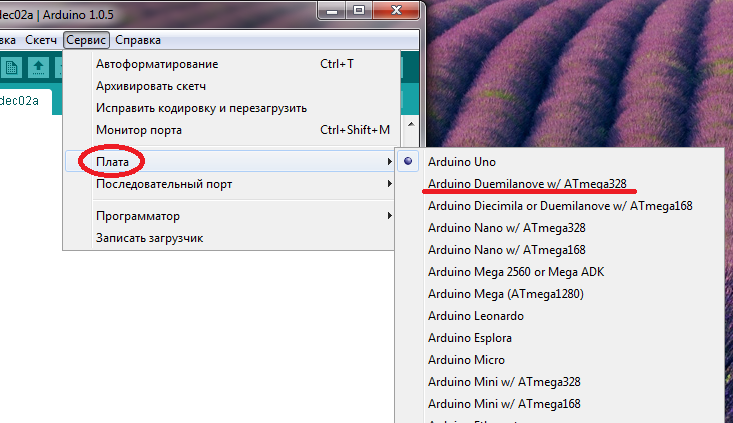The width and height of the screenshot is (733, 423).
Task: Click the Open sketch arrow-up icon
Action: [x=38, y=68]
